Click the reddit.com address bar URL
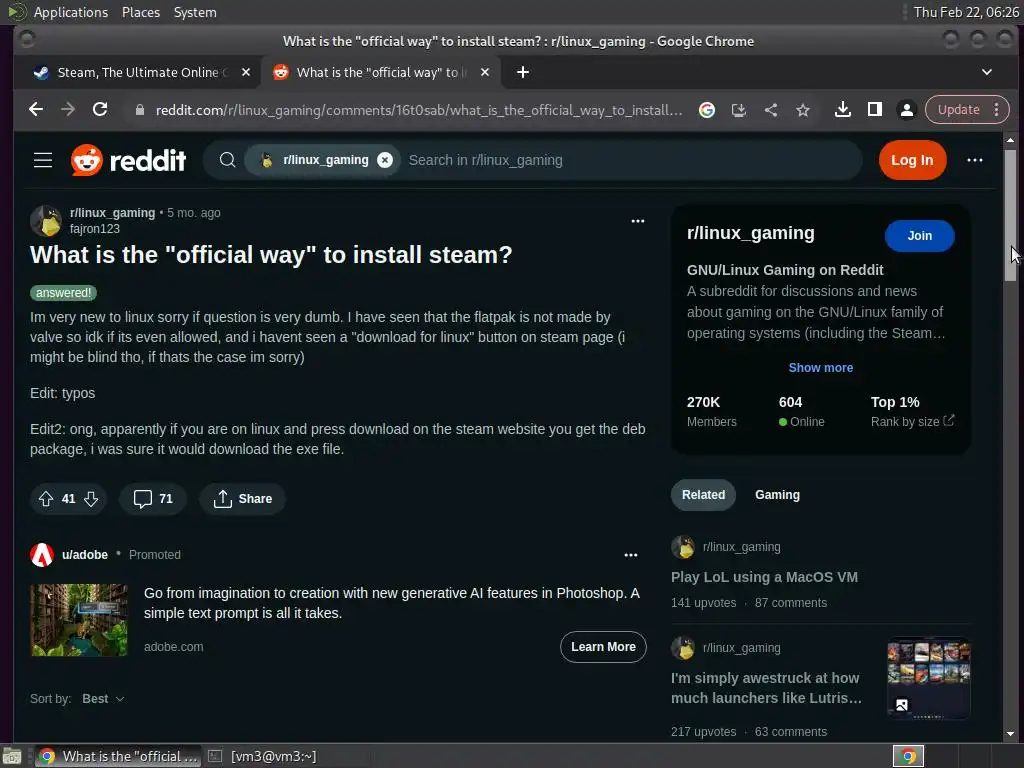 tap(419, 110)
